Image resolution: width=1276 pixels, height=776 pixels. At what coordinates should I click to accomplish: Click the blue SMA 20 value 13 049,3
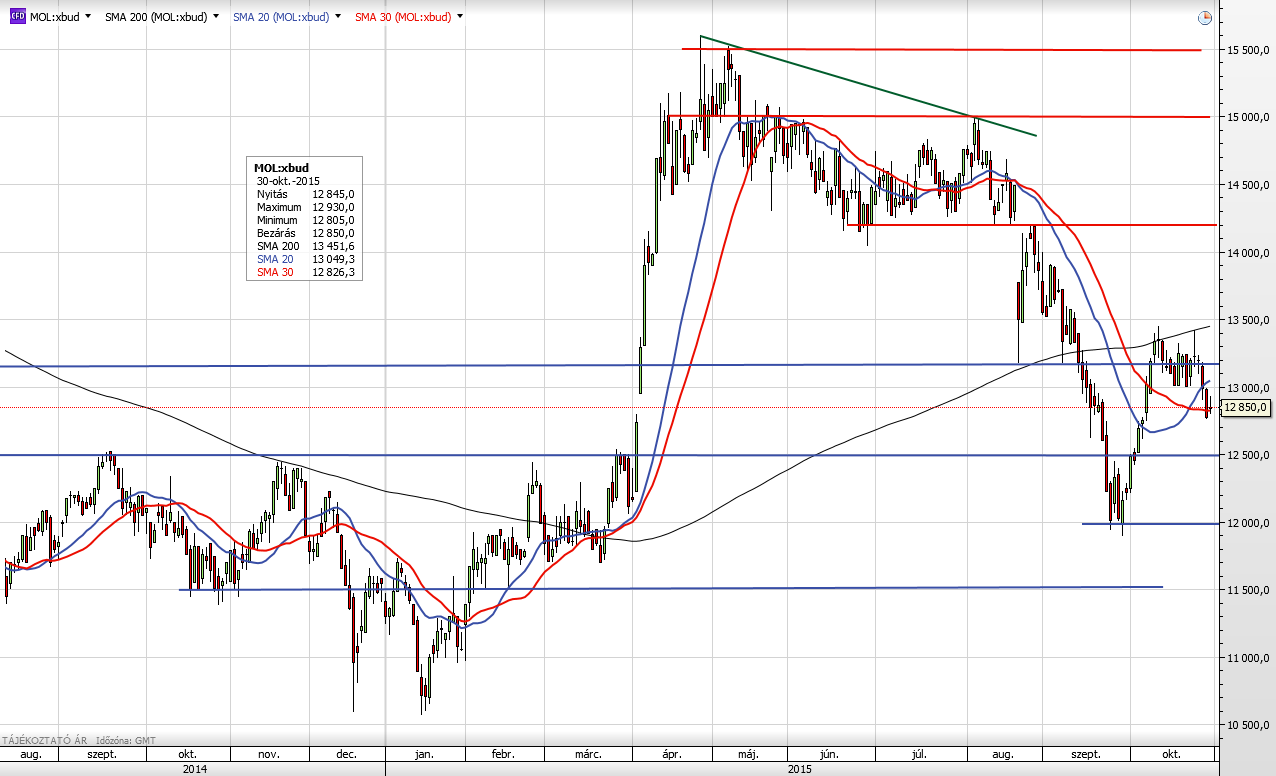point(334,259)
